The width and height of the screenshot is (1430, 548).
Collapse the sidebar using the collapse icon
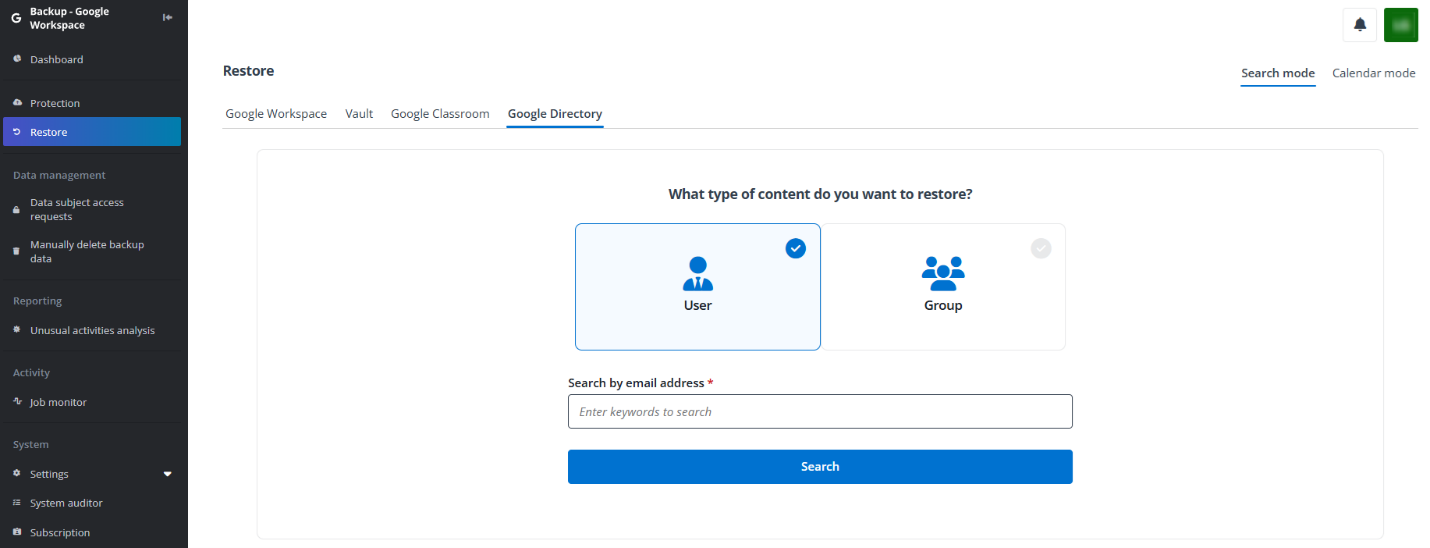168,17
